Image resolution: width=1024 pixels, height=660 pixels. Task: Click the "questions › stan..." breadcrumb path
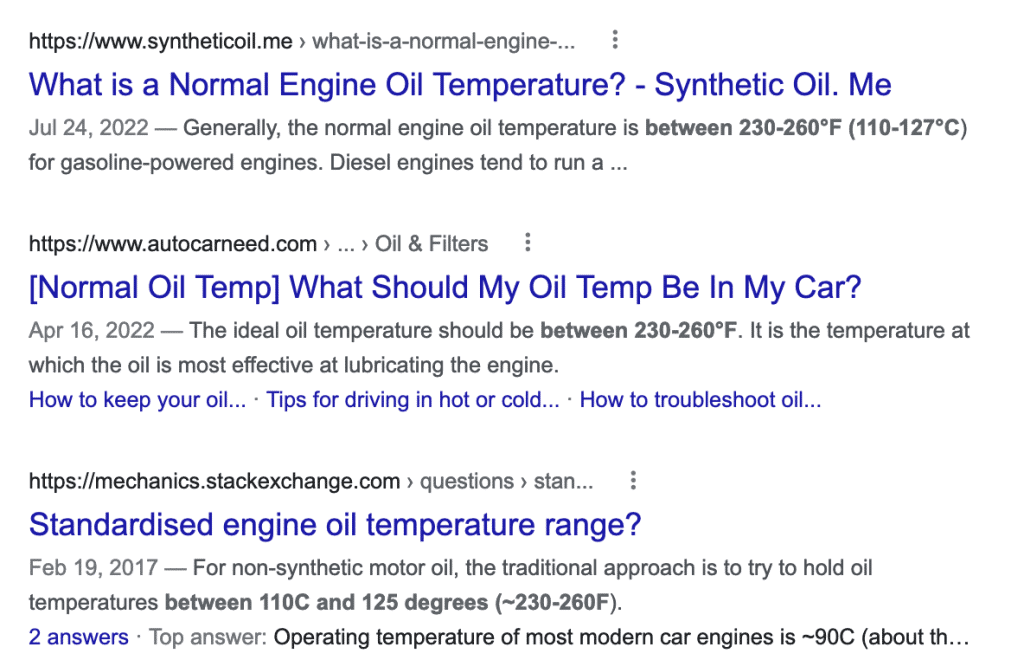(507, 481)
